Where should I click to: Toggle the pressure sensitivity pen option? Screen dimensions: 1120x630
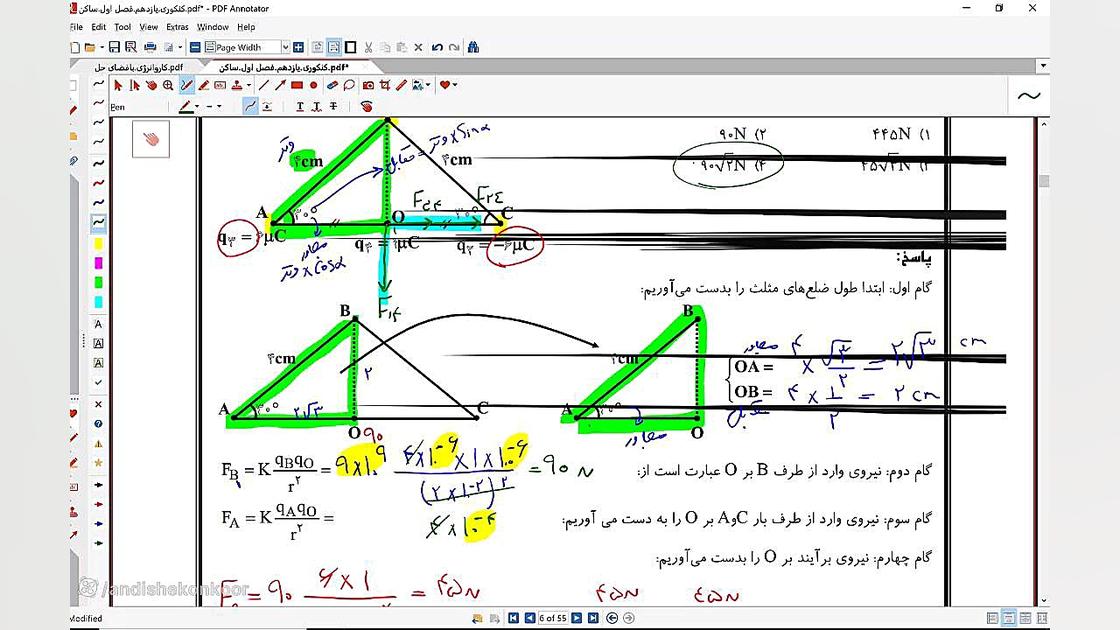[267, 106]
